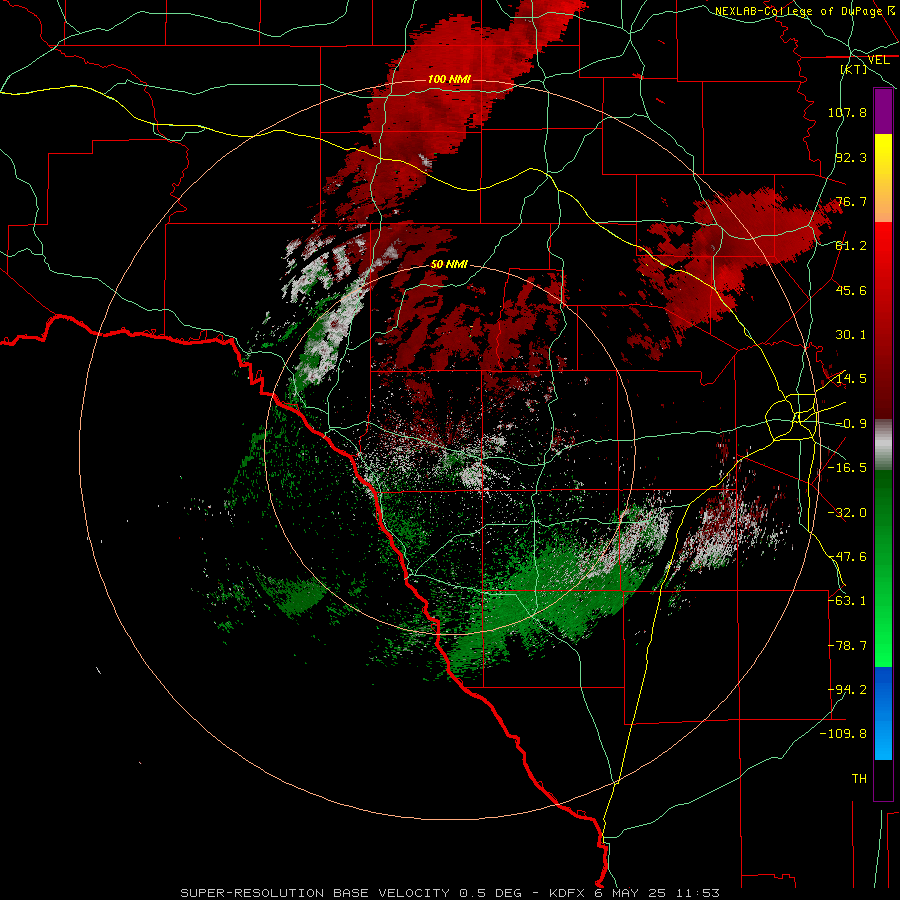Click the VEL legend title

click(x=878, y=60)
